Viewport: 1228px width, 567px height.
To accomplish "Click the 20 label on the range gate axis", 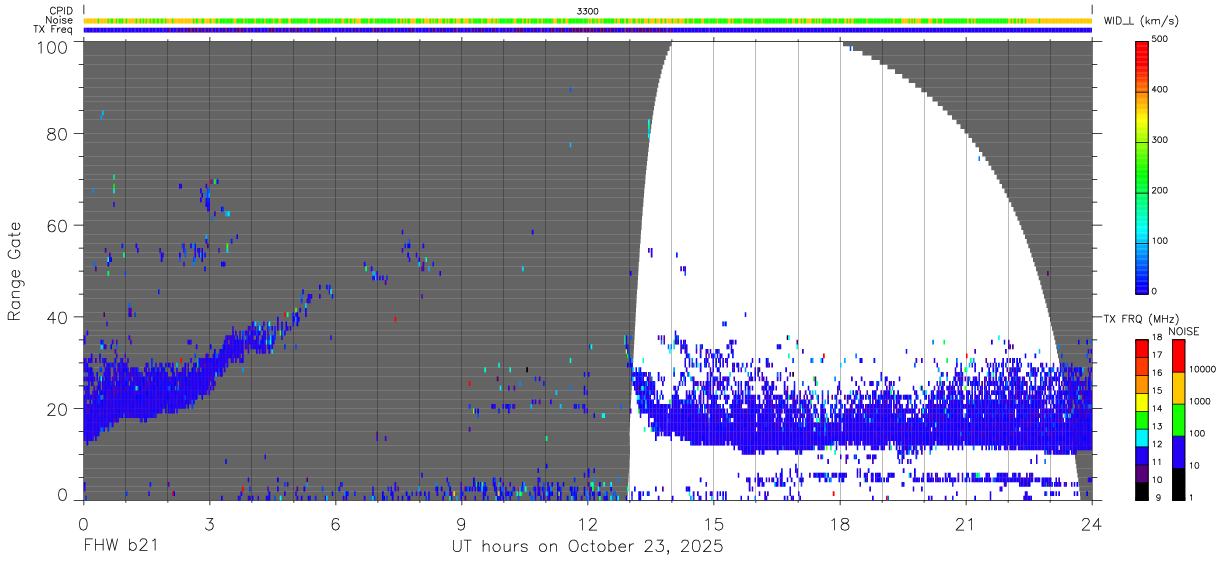I will click(x=57, y=409).
